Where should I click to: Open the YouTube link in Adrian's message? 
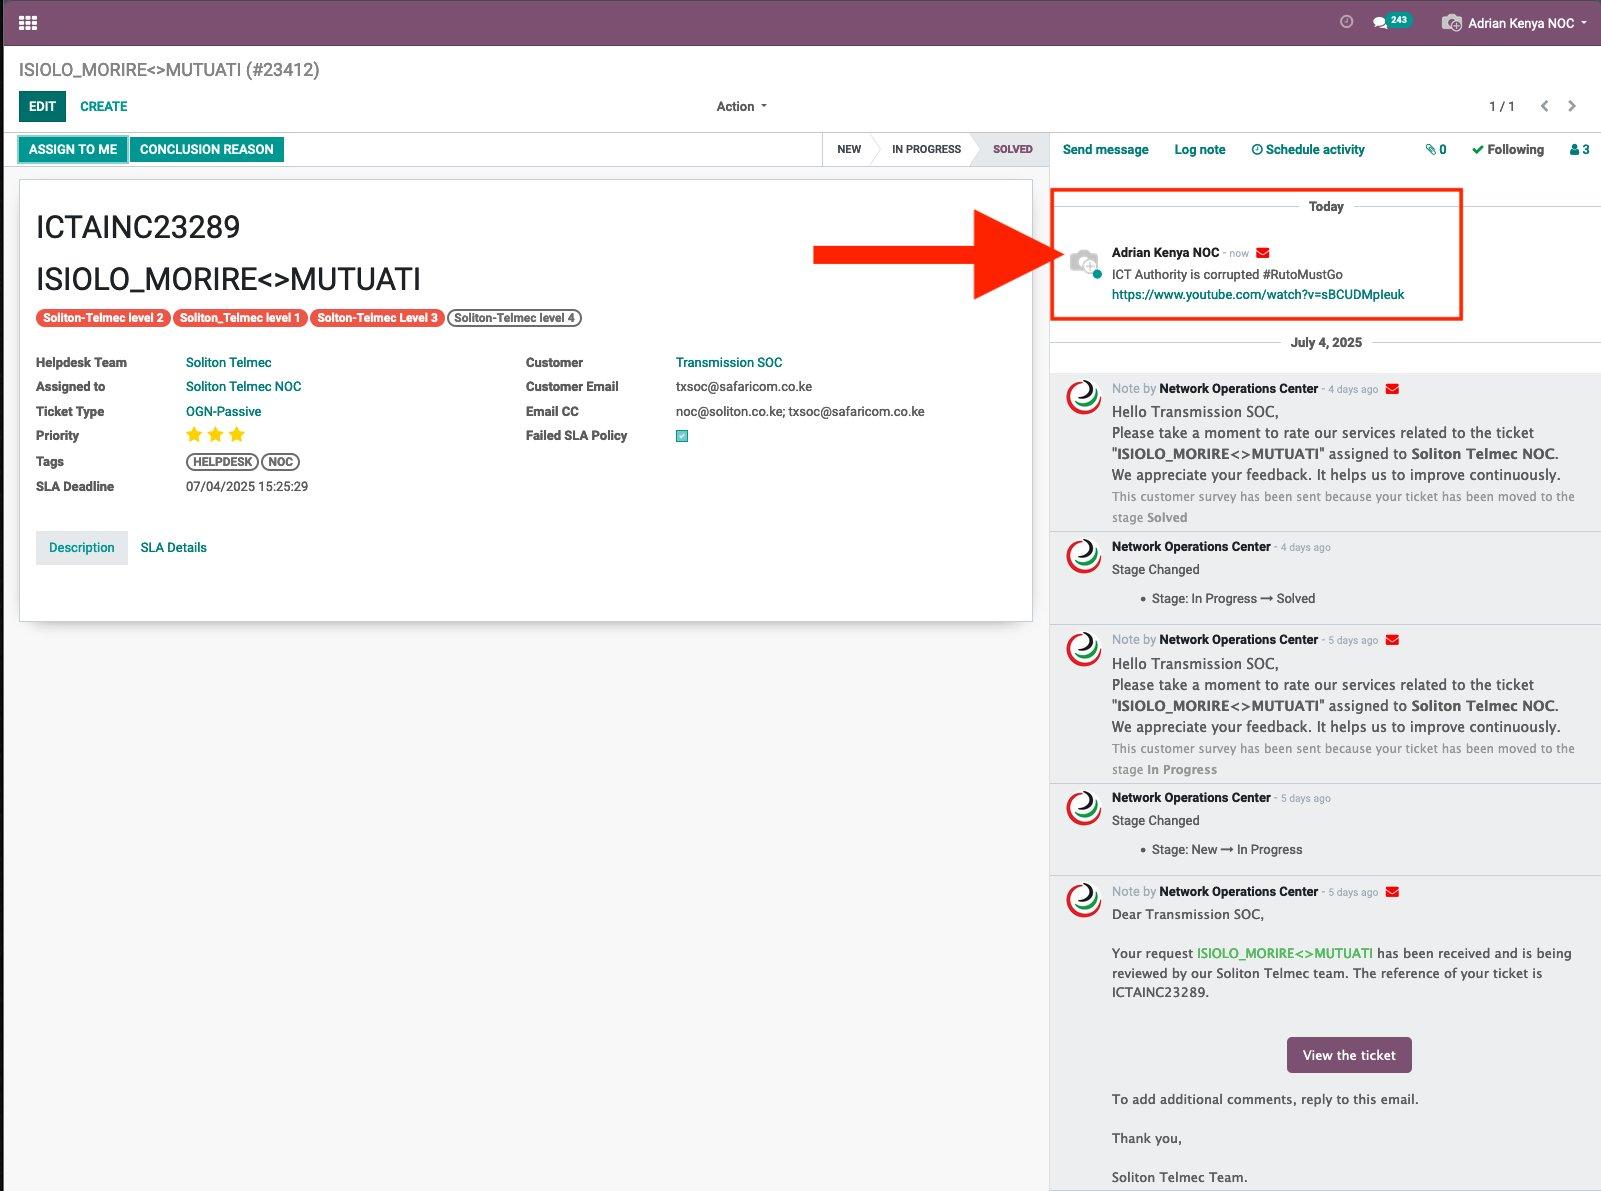[x=1257, y=295]
